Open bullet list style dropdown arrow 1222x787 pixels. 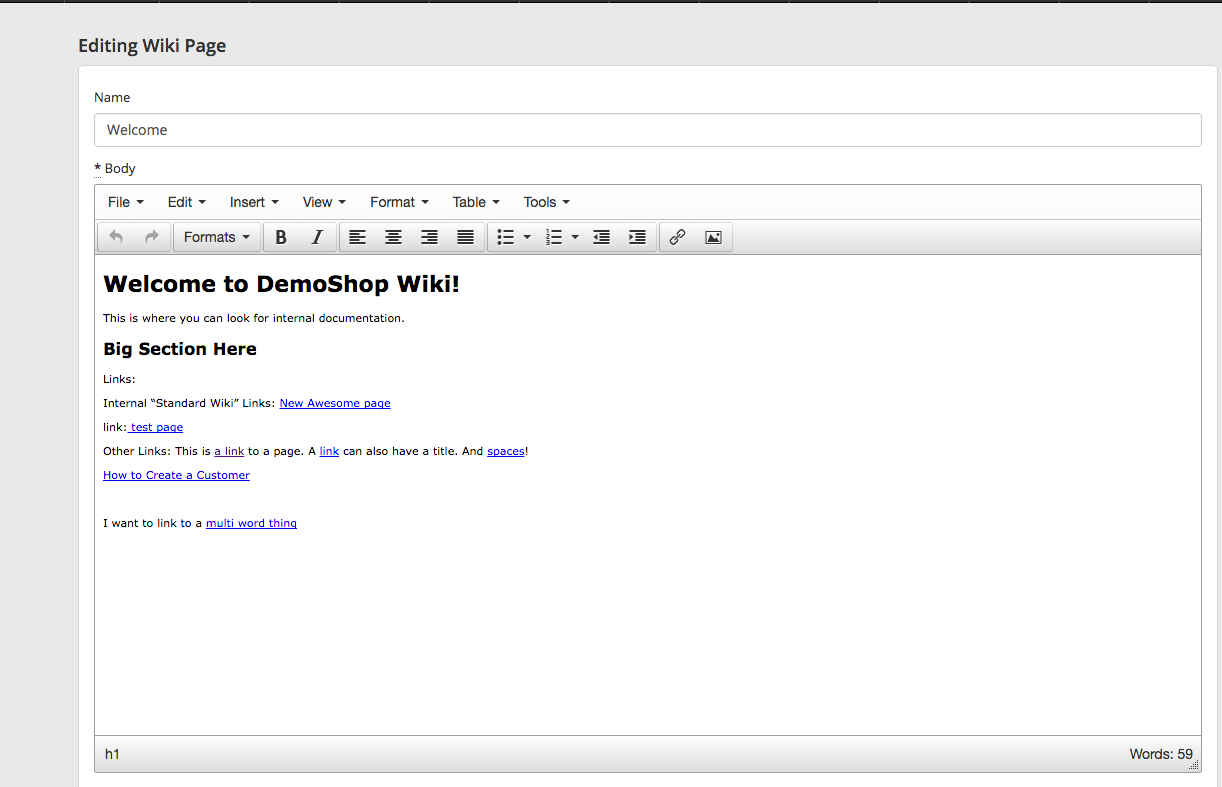(527, 237)
